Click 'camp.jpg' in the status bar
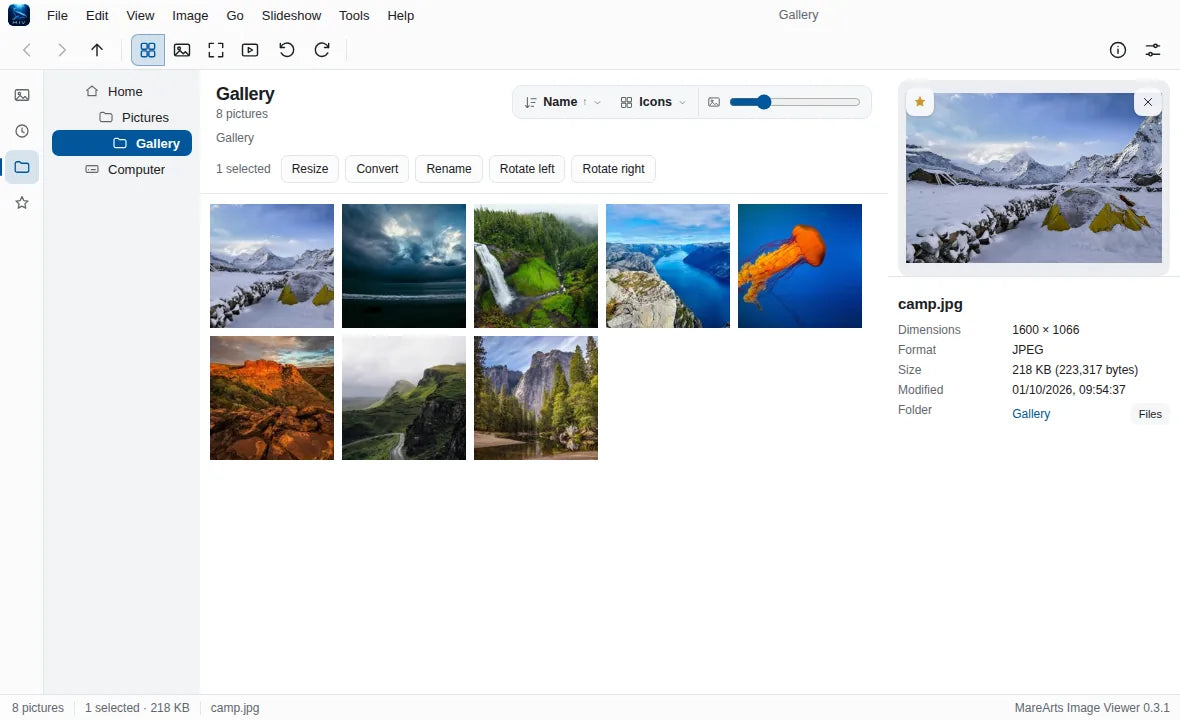The image size is (1180, 720). point(235,708)
